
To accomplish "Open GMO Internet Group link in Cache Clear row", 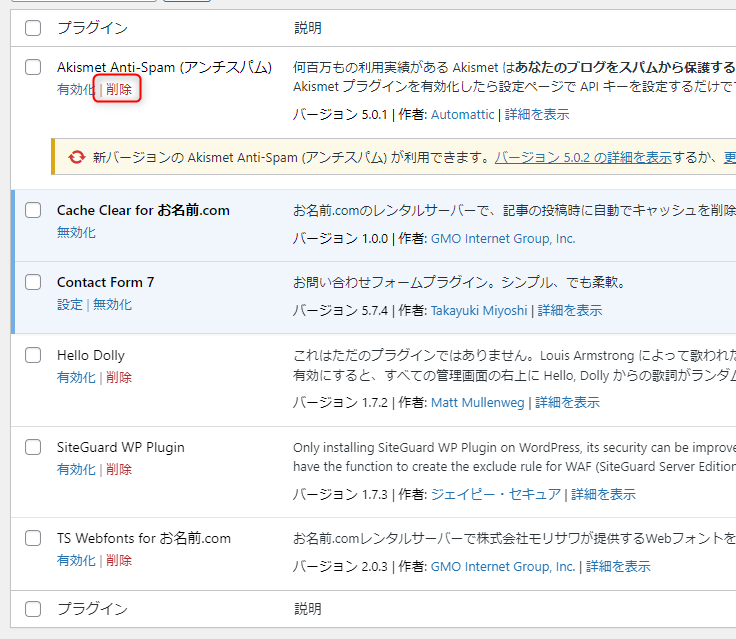I will (503, 239).
